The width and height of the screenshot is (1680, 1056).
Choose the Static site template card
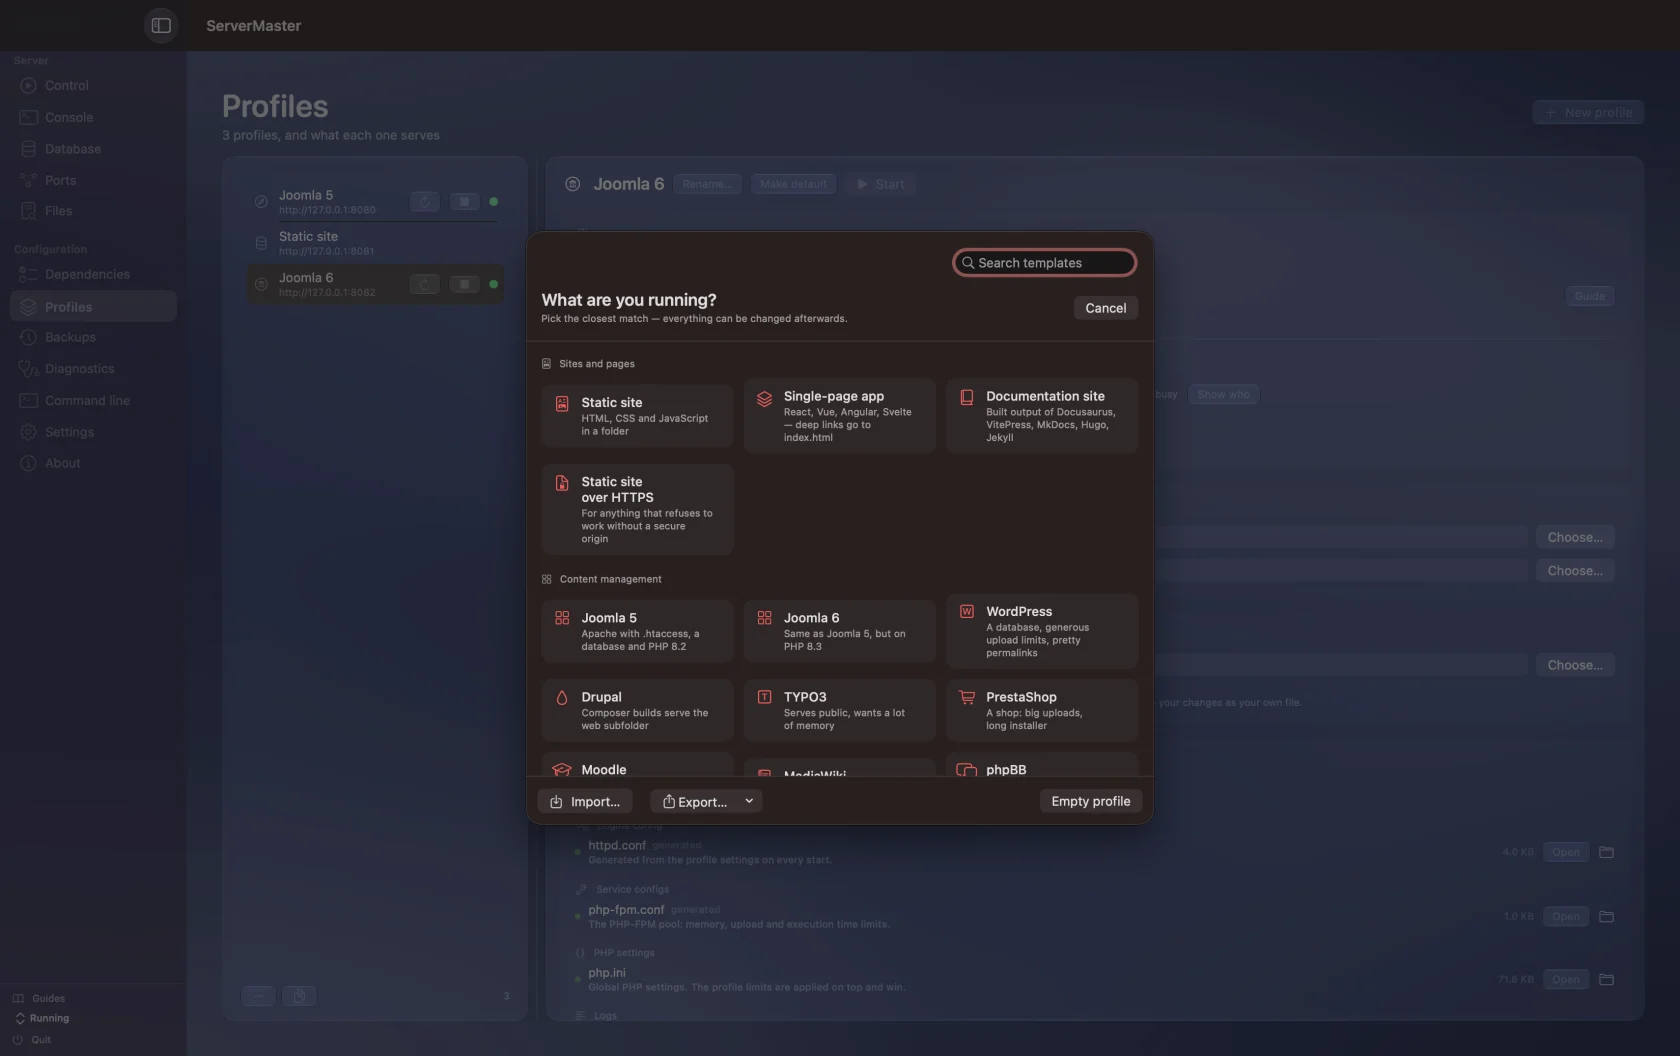(637, 416)
